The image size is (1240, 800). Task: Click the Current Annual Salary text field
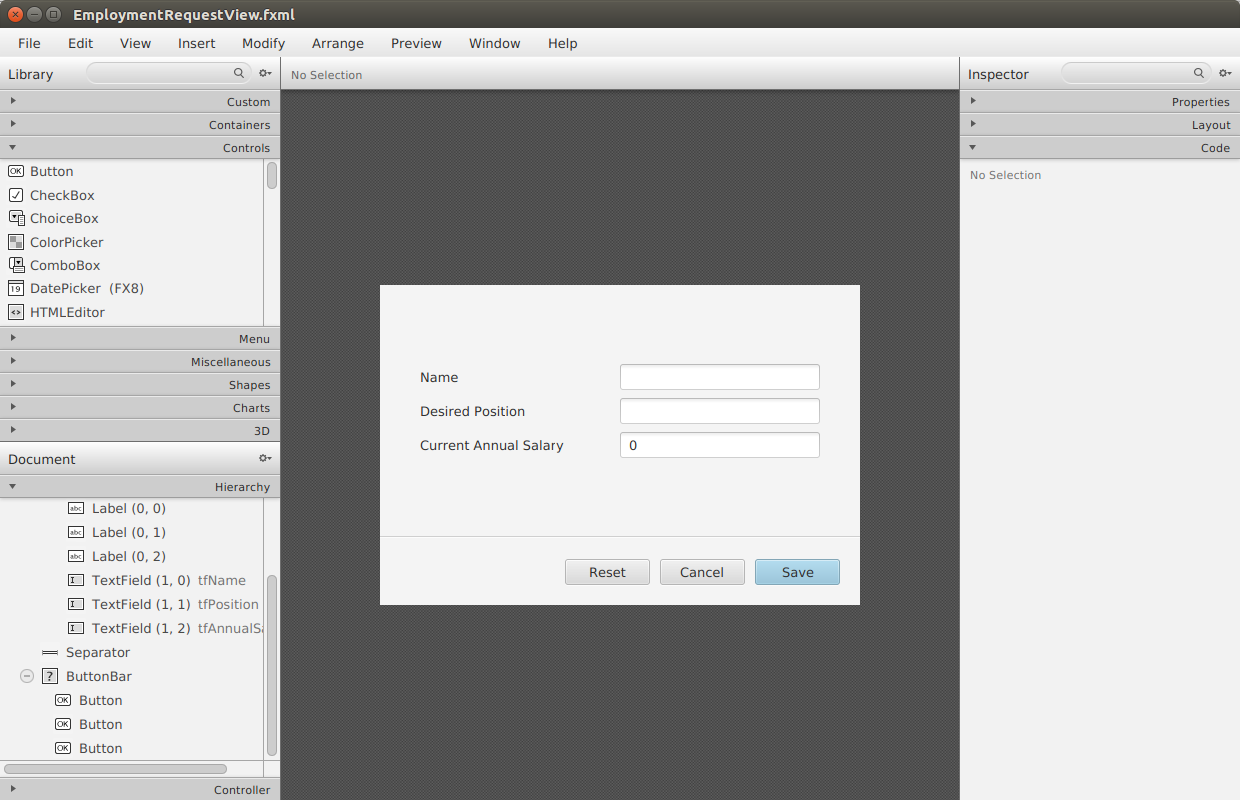(x=719, y=445)
